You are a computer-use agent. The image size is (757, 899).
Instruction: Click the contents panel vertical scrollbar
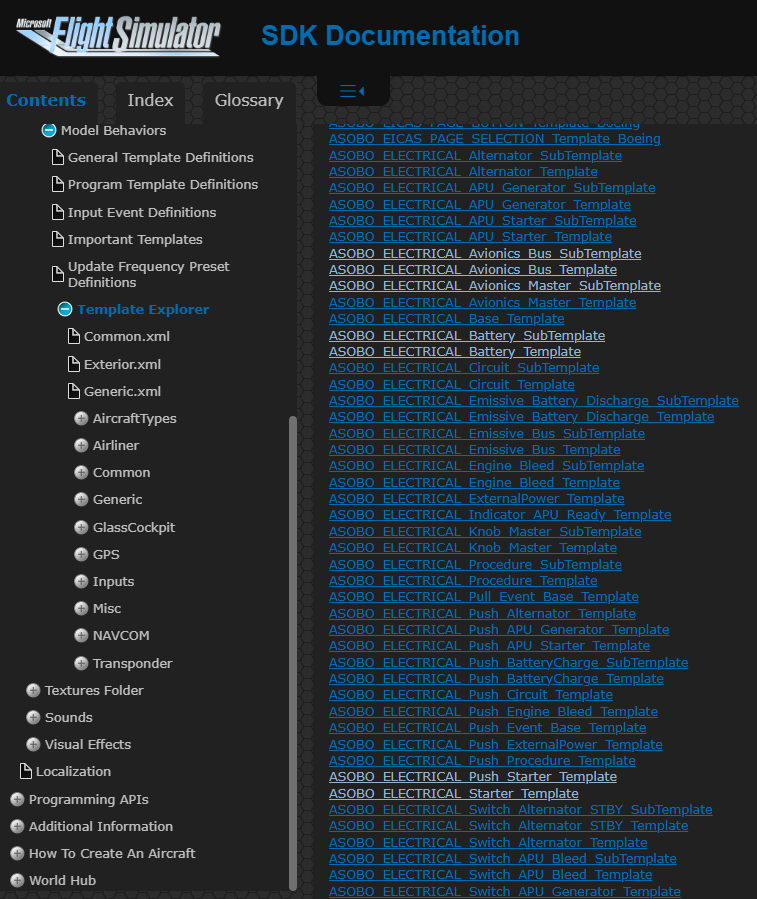coord(293,654)
